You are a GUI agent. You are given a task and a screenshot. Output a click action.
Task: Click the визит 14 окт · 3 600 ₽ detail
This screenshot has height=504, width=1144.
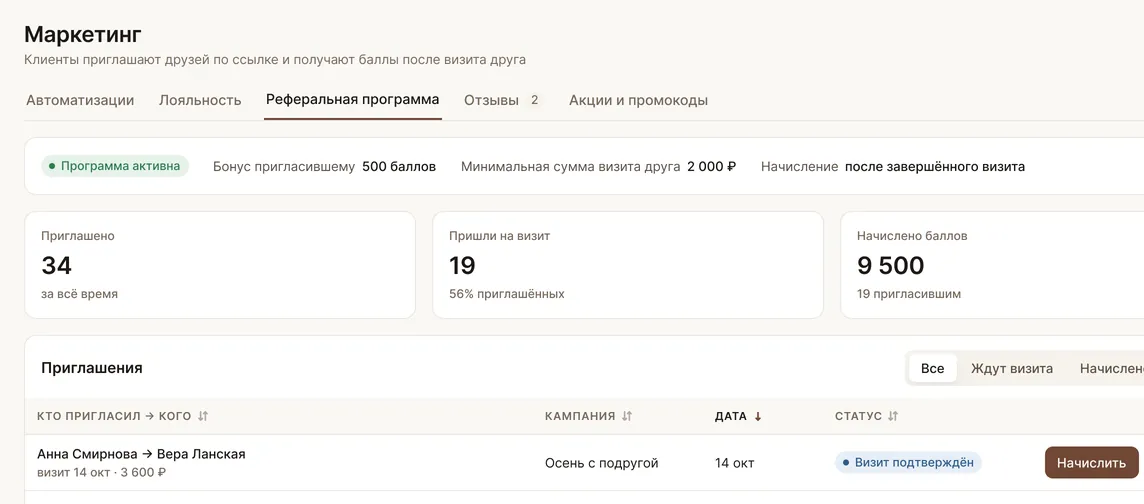point(101,473)
